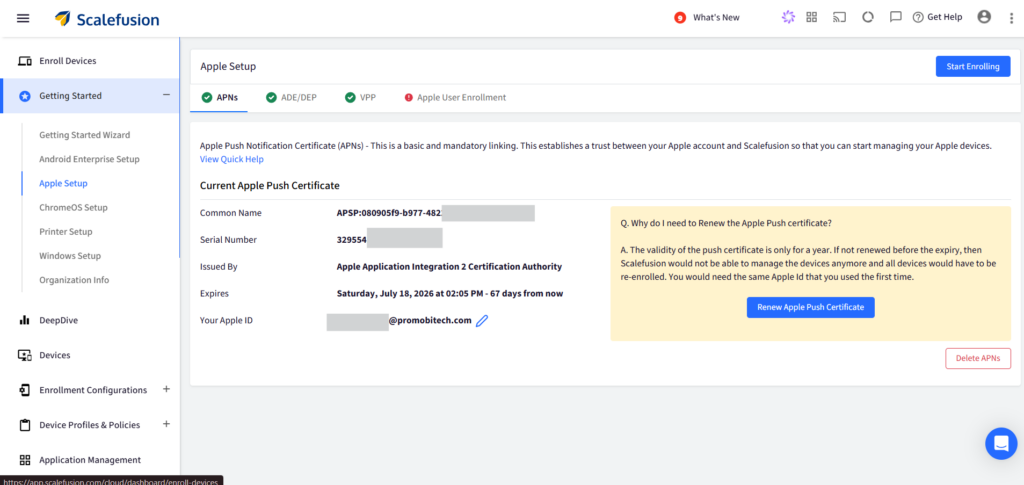Open Devices in sidebar

[x=55, y=355]
